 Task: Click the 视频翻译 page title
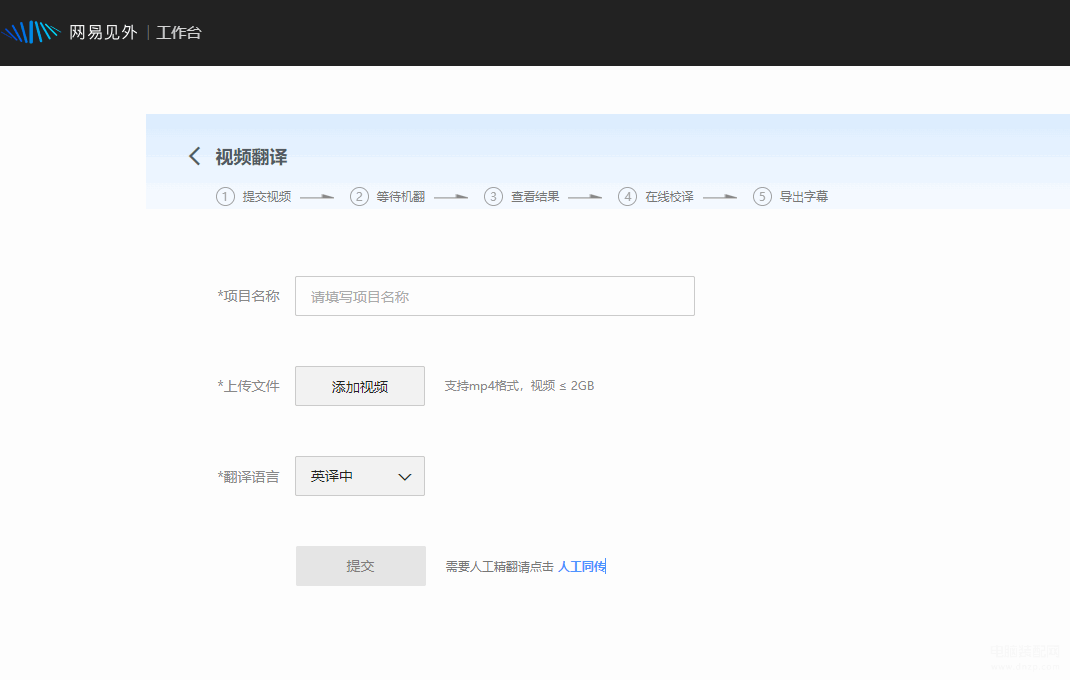tap(251, 157)
